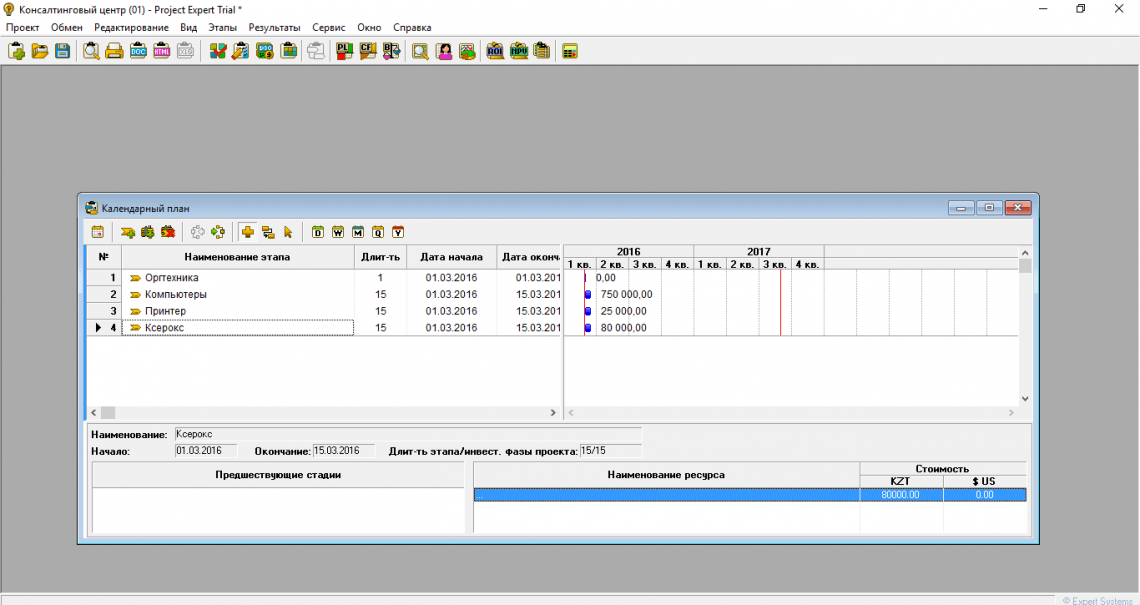Open the print preview magnifier icon
1140x605 pixels.
click(91, 51)
